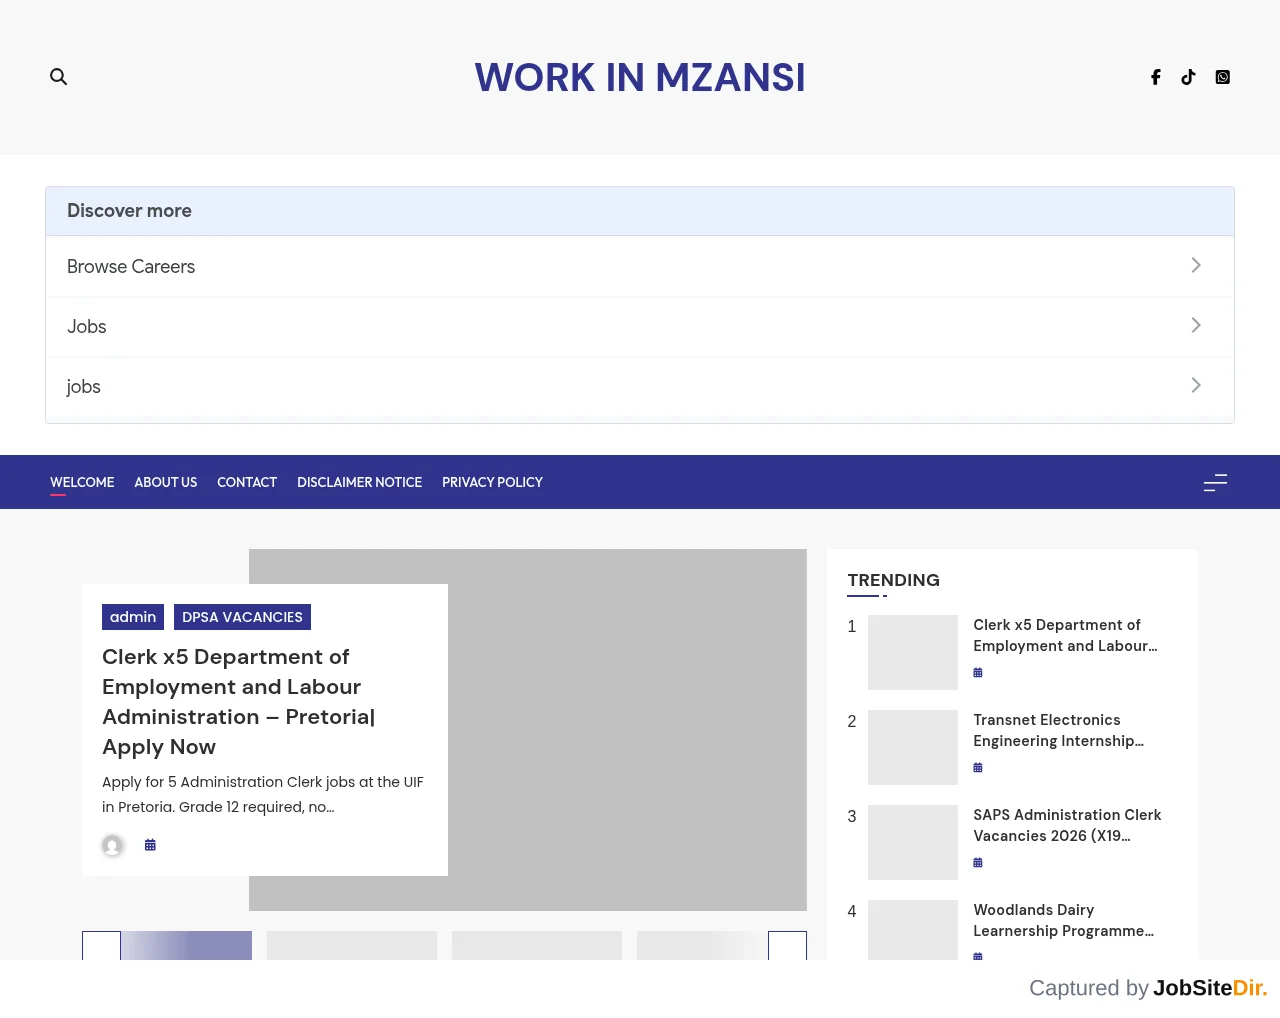Click calendar icon under SAPS Administration Clerk item

[x=978, y=863]
